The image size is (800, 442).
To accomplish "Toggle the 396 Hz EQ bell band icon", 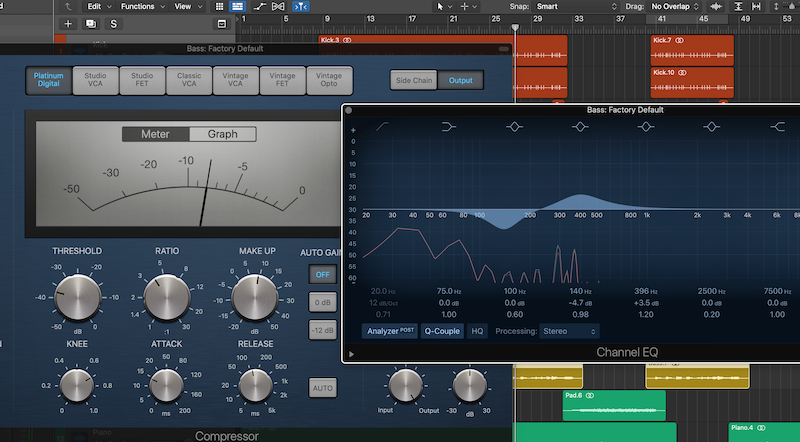I will coord(646,127).
